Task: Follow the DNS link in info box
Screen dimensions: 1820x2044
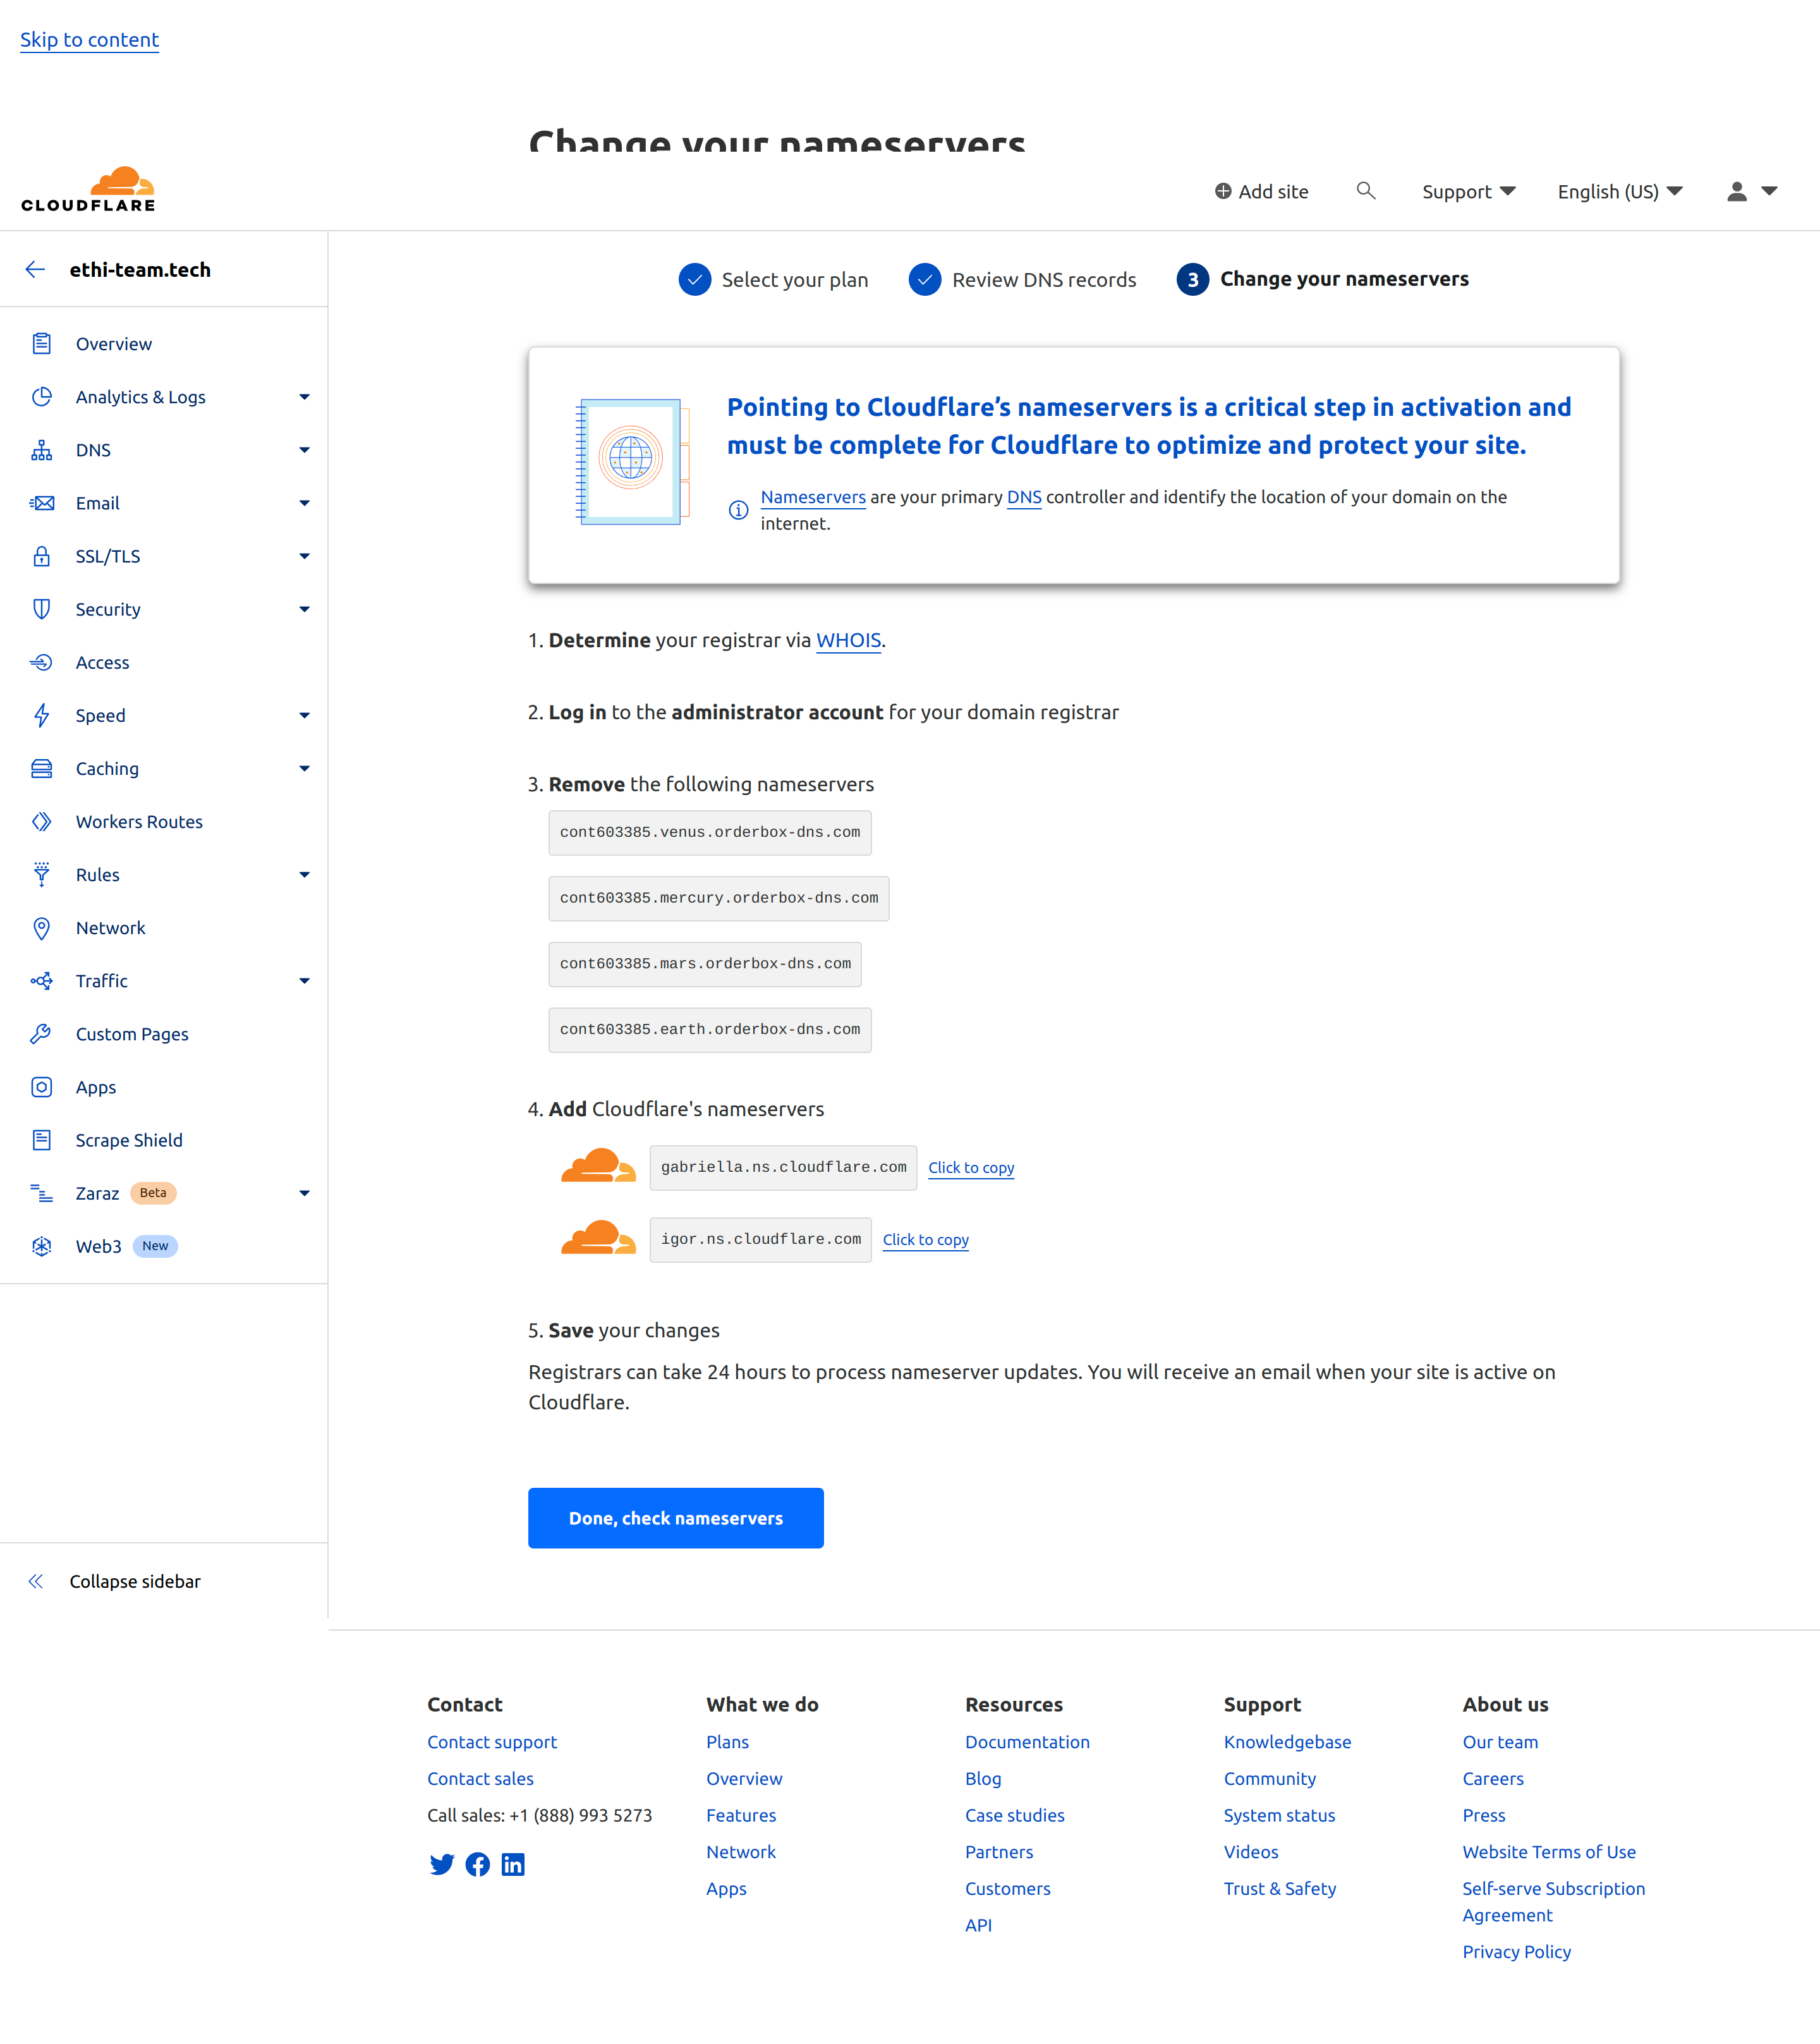Action: point(1024,497)
